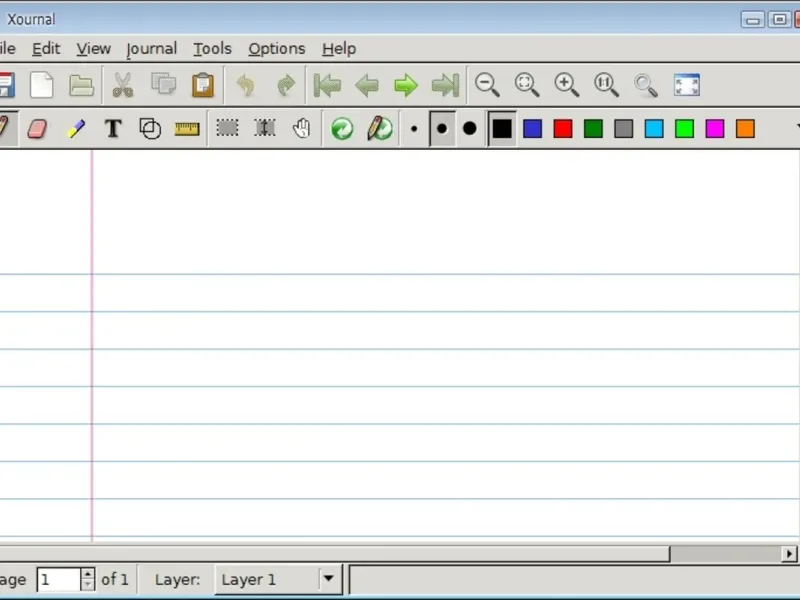Pick the black color swatch
The image size is (800, 600).
[x=502, y=129]
